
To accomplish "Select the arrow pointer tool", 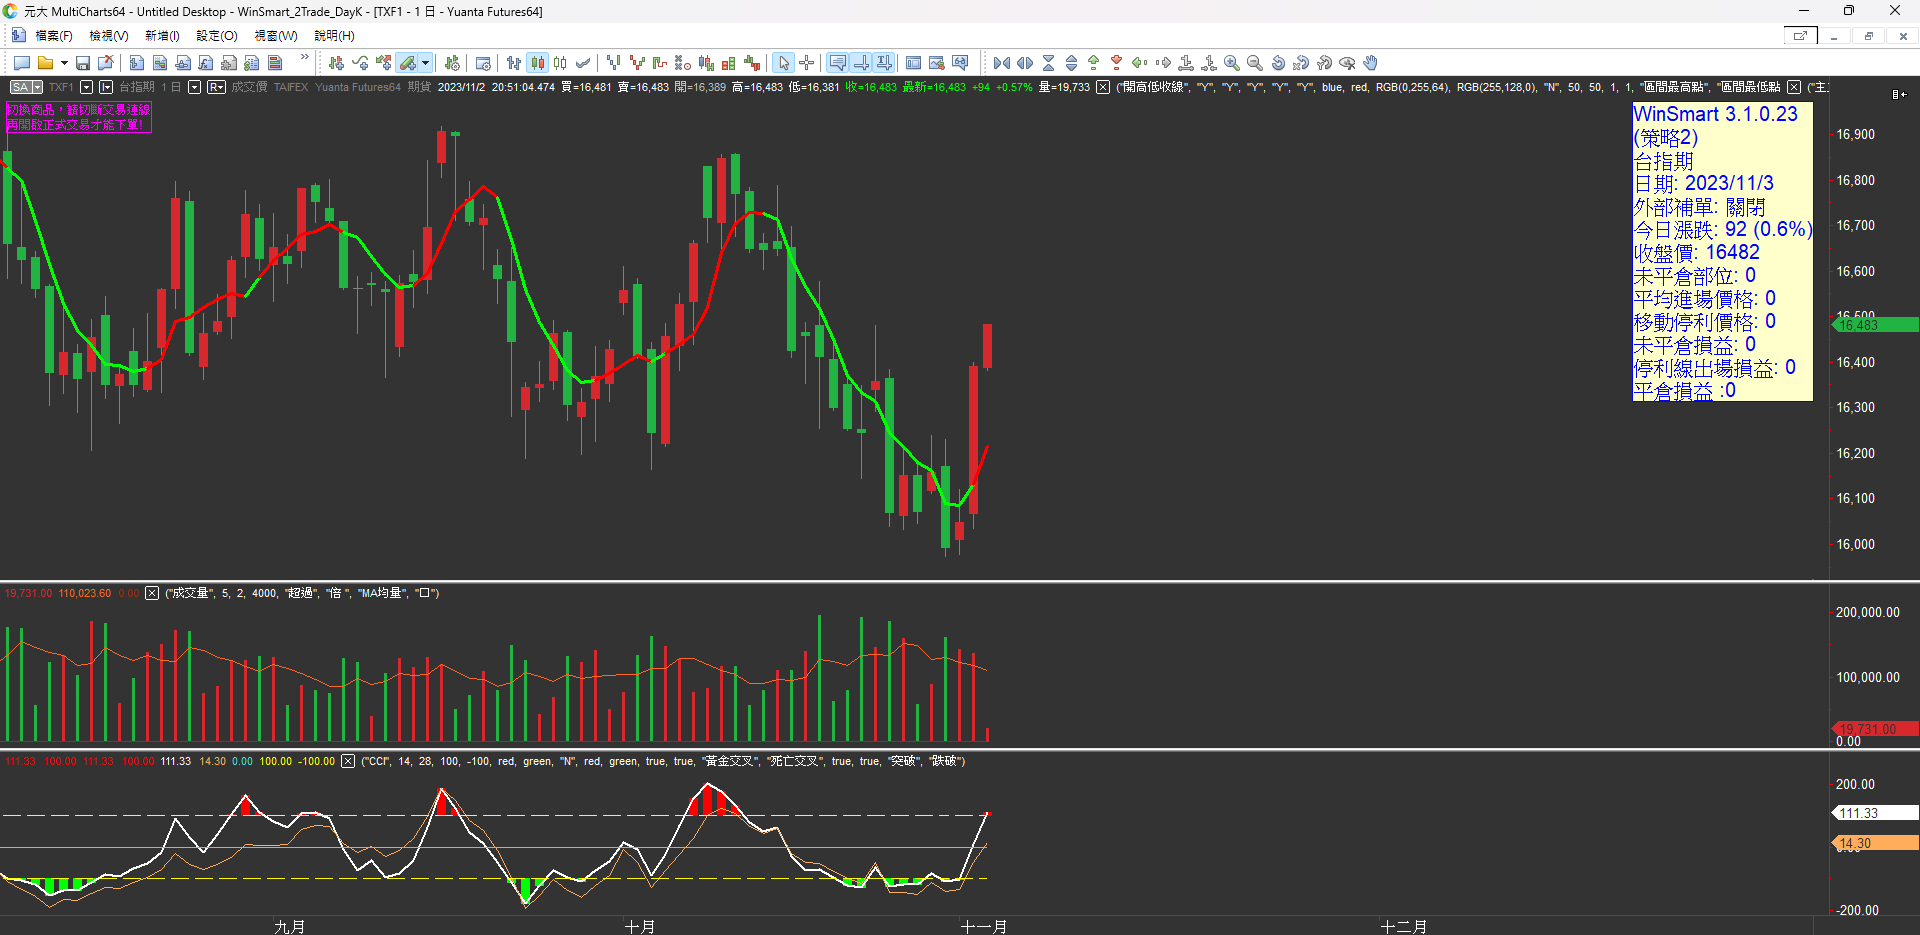I will point(784,63).
